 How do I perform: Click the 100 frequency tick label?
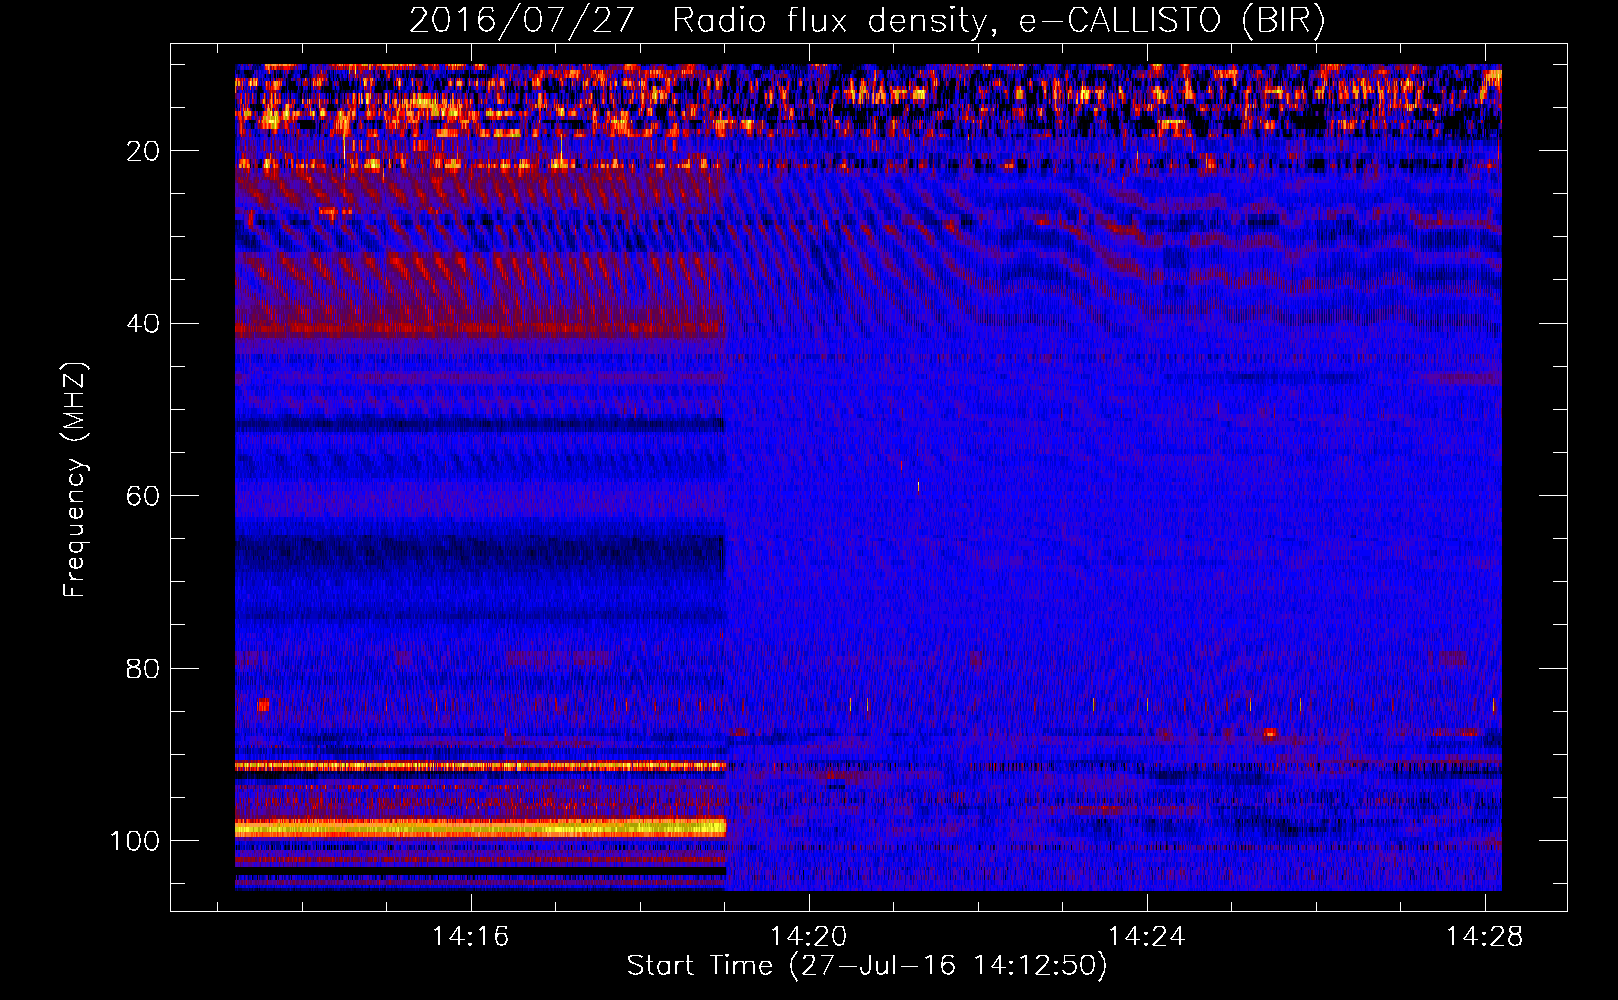(135, 841)
